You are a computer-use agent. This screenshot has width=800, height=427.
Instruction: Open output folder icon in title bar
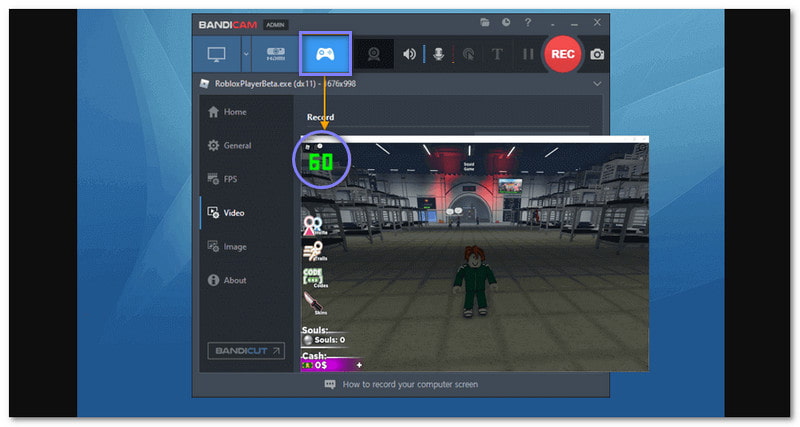tap(485, 22)
